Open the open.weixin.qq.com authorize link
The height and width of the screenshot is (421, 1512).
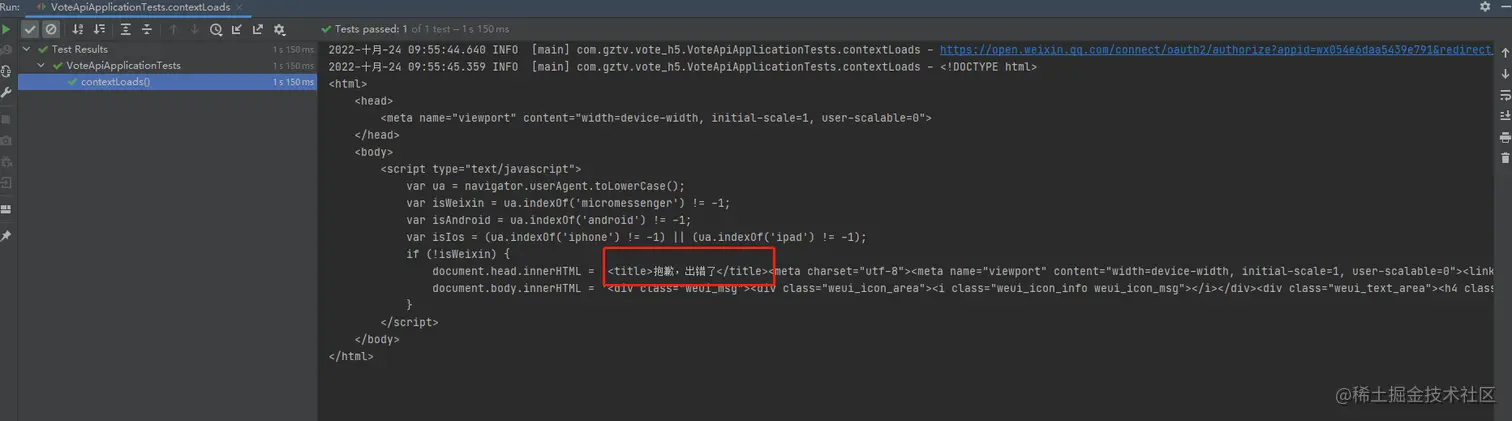(x=1216, y=49)
